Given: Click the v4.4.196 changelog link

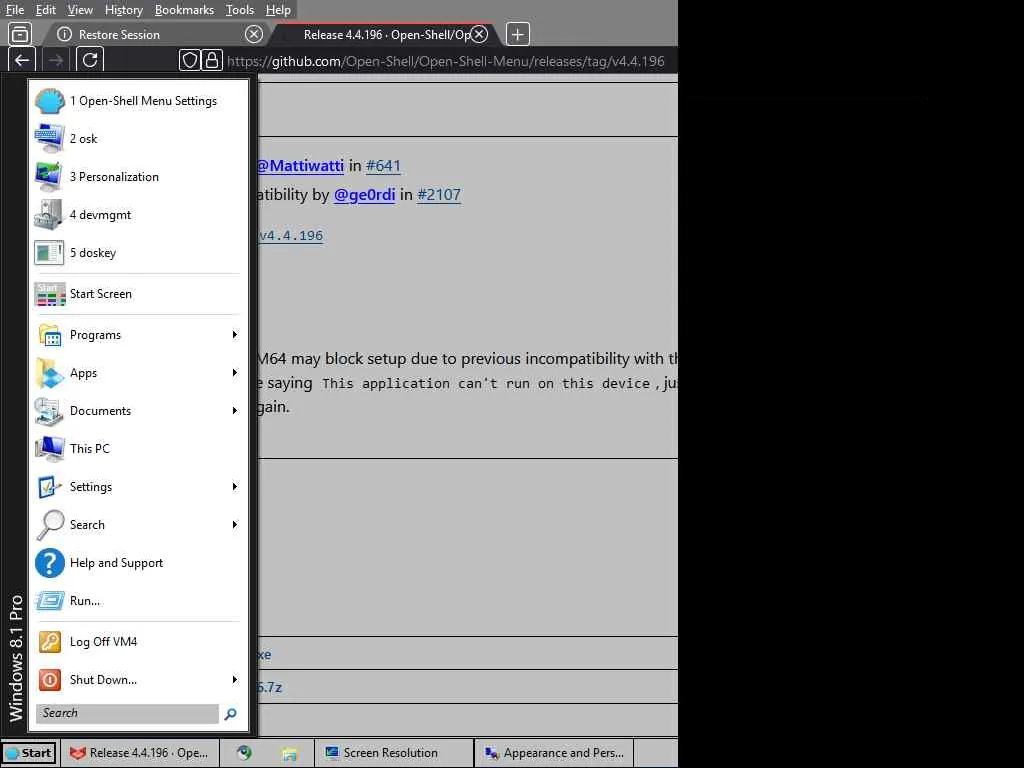Looking at the screenshot, I should [291, 236].
